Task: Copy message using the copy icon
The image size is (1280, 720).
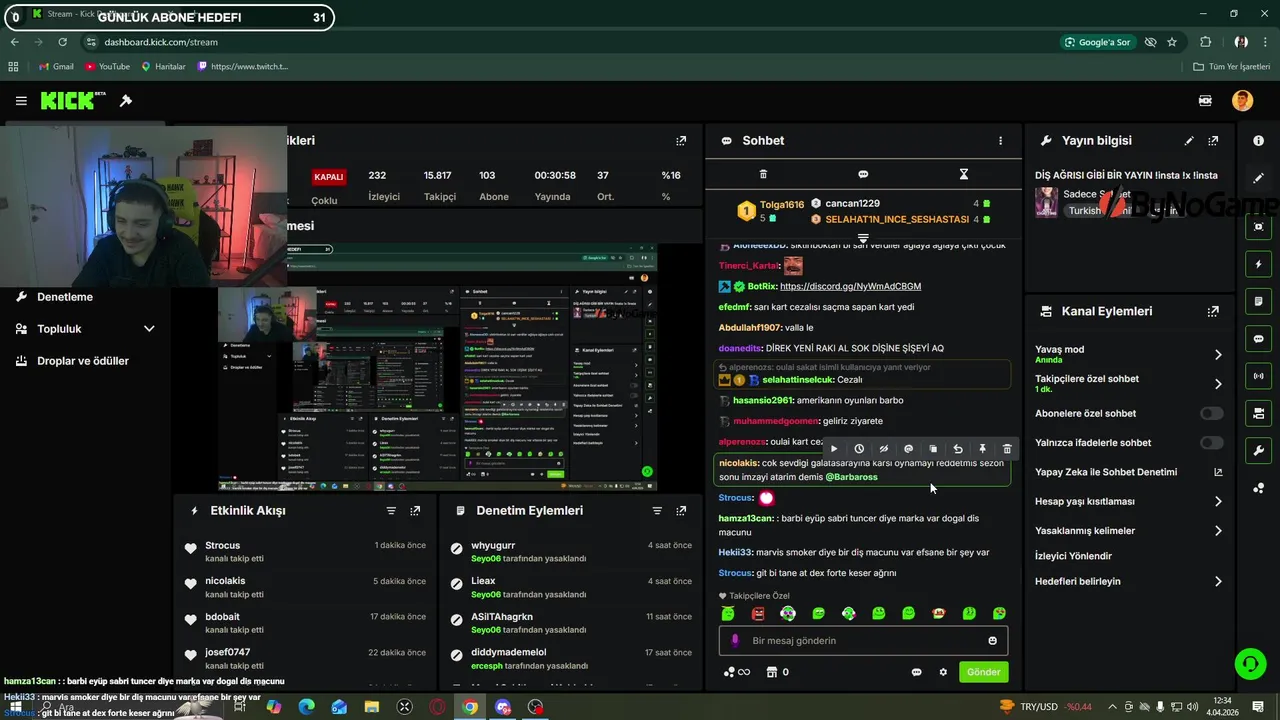Action: coord(933,449)
